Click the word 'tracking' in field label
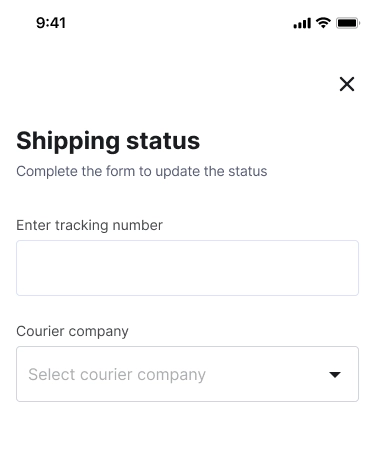375x475 pixels. [x=82, y=225]
